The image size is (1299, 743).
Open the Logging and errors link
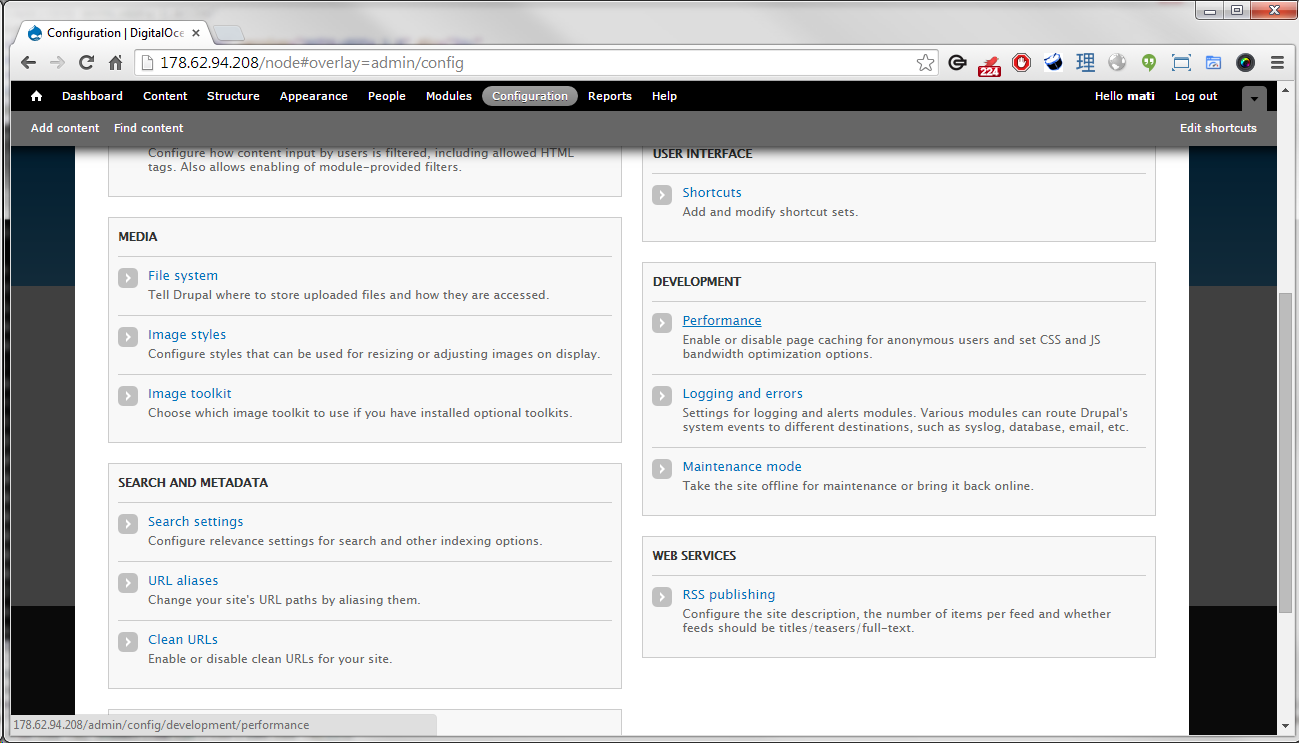(743, 394)
